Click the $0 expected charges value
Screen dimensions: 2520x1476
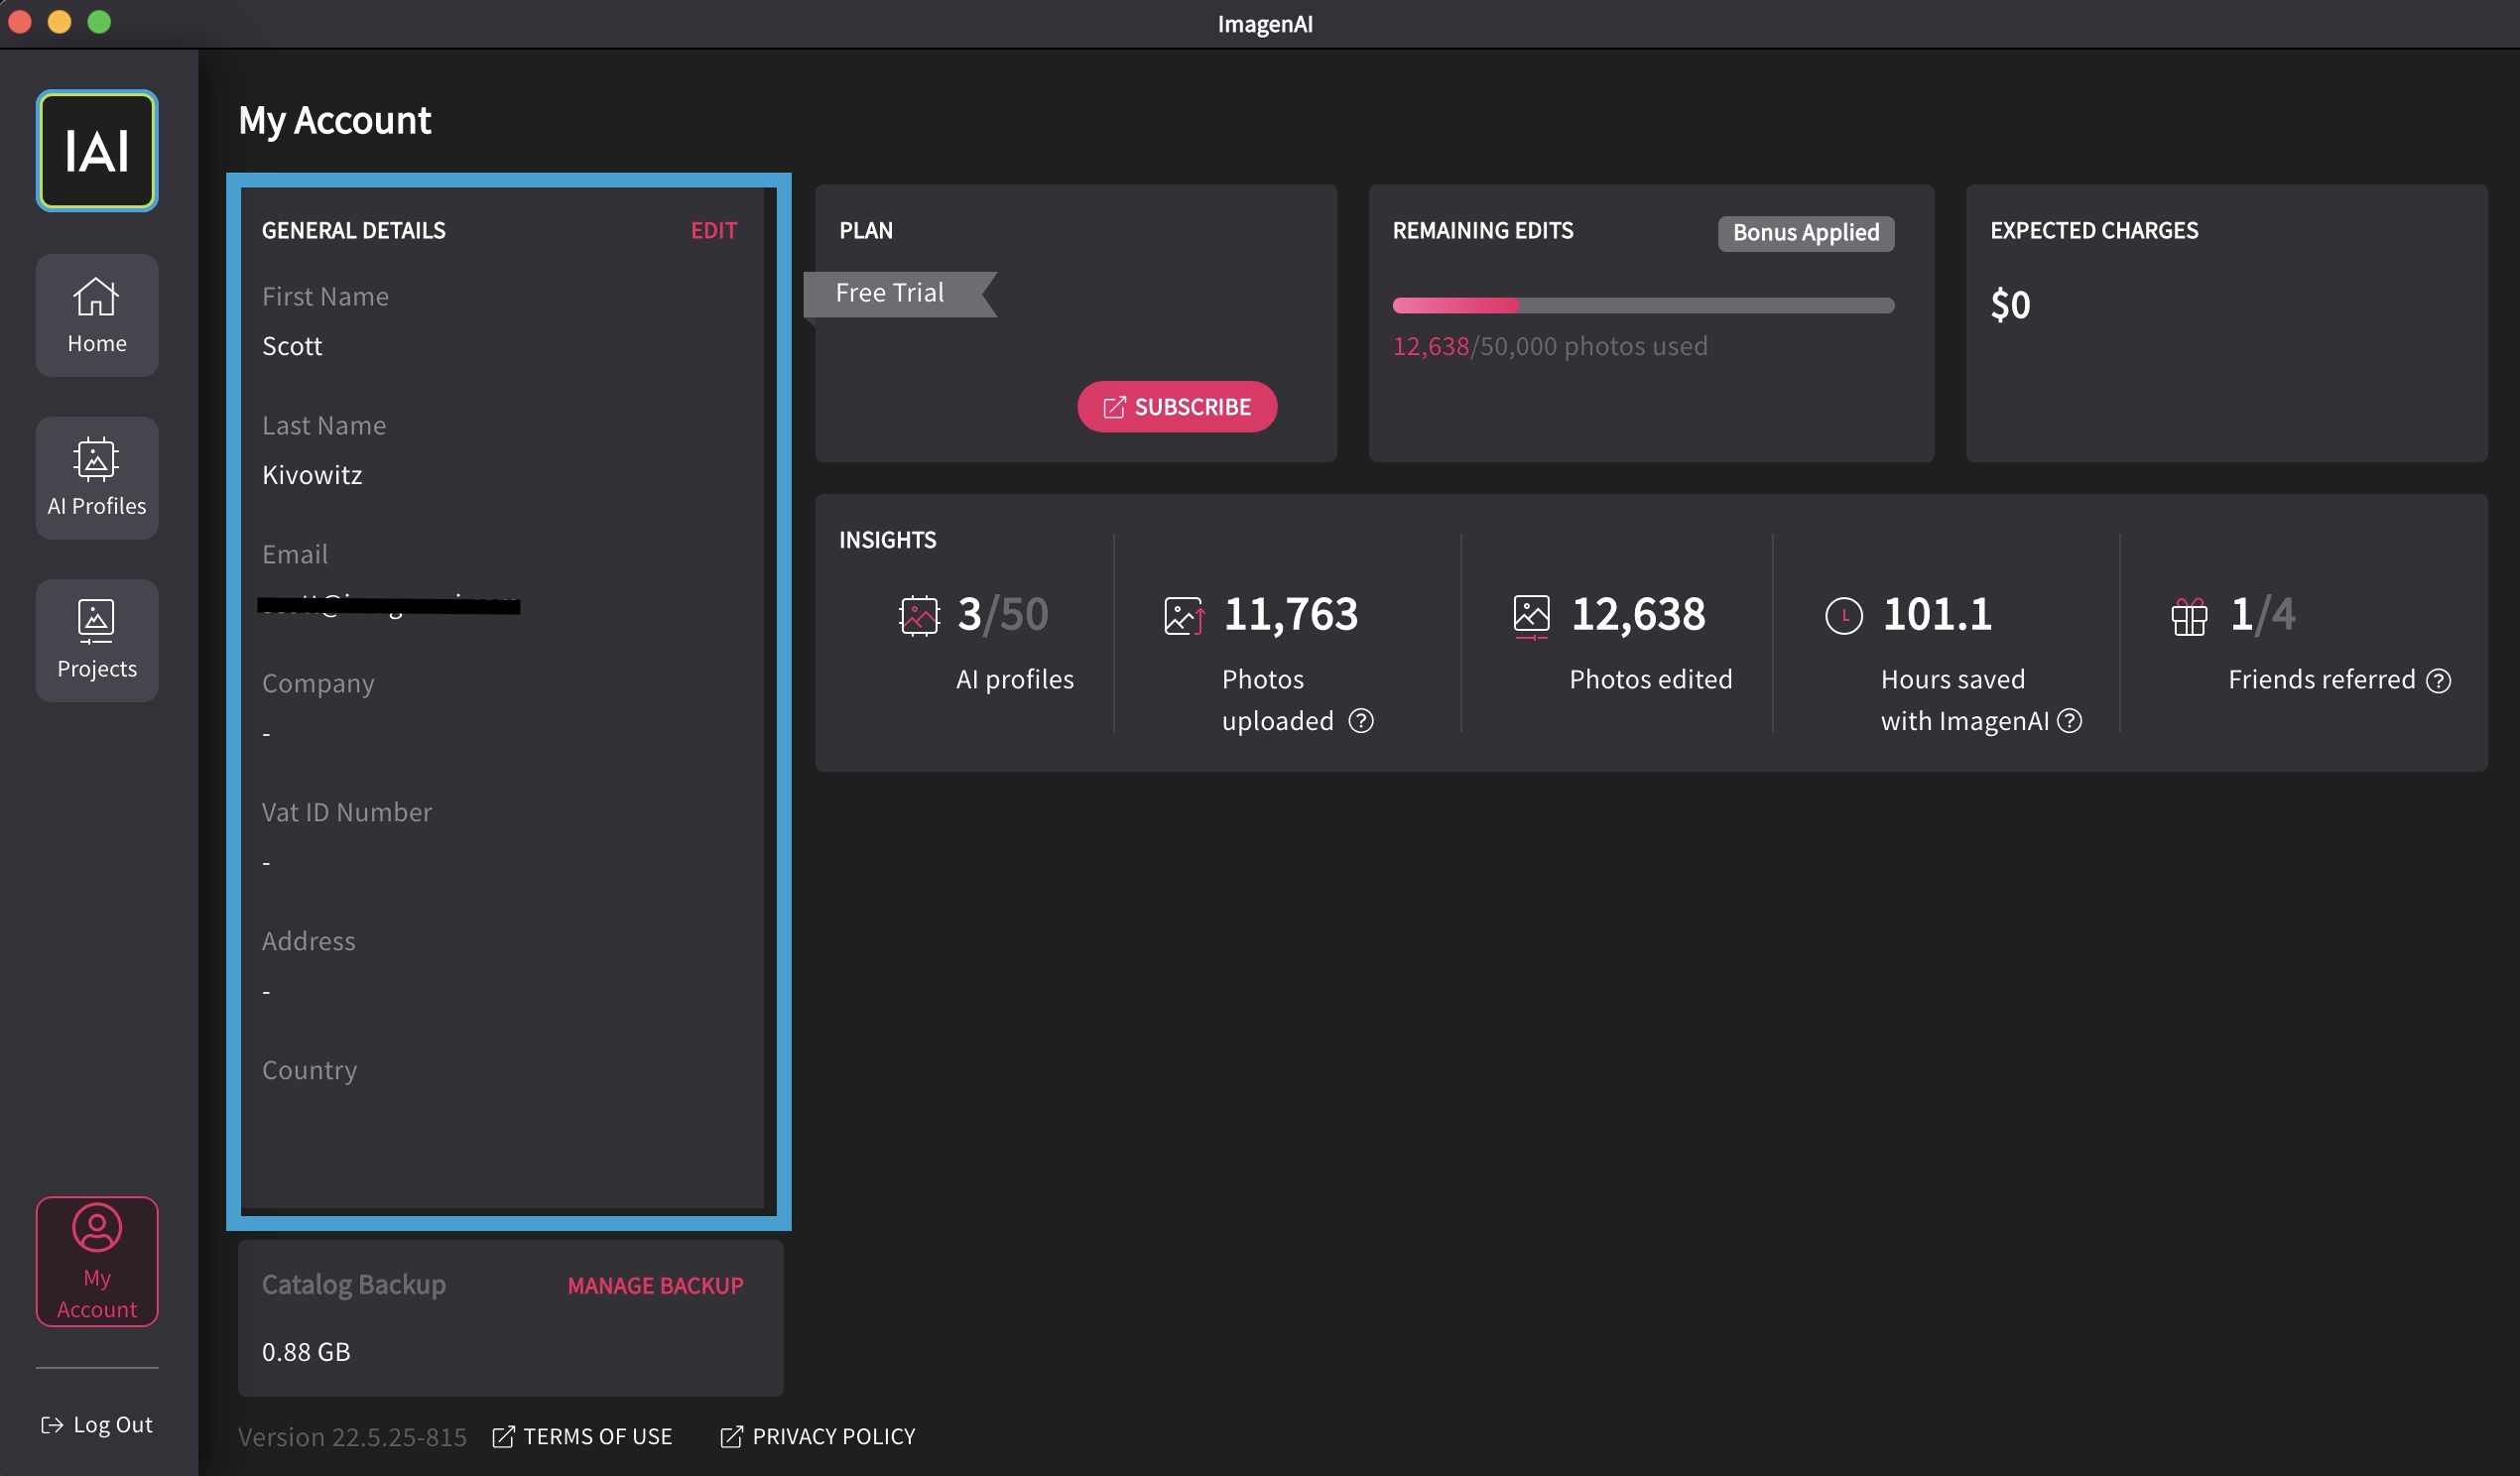click(2010, 305)
